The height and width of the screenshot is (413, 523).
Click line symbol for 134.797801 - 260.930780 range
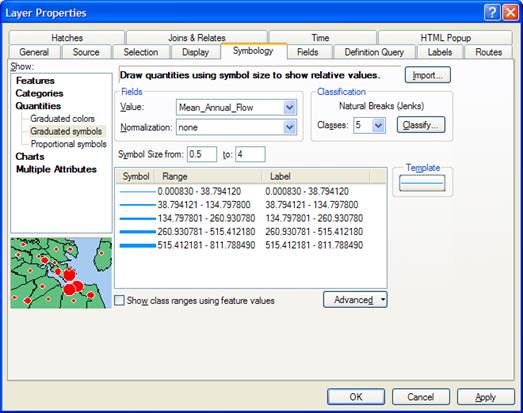click(137, 219)
